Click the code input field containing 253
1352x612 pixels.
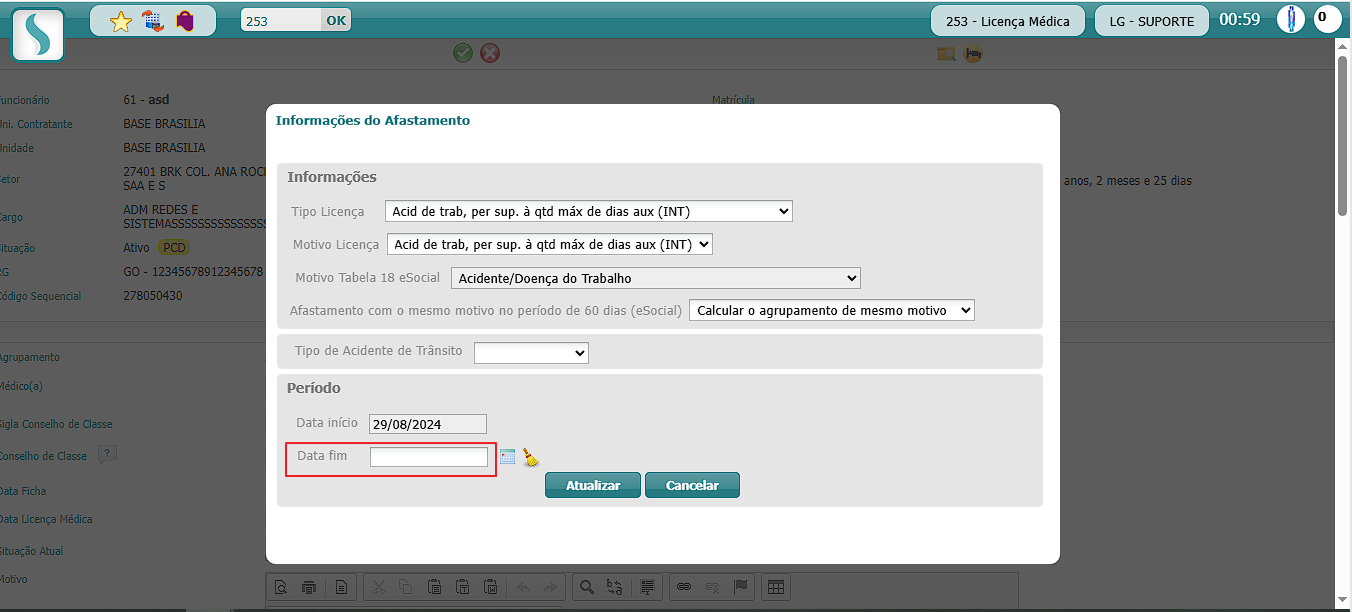282,20
